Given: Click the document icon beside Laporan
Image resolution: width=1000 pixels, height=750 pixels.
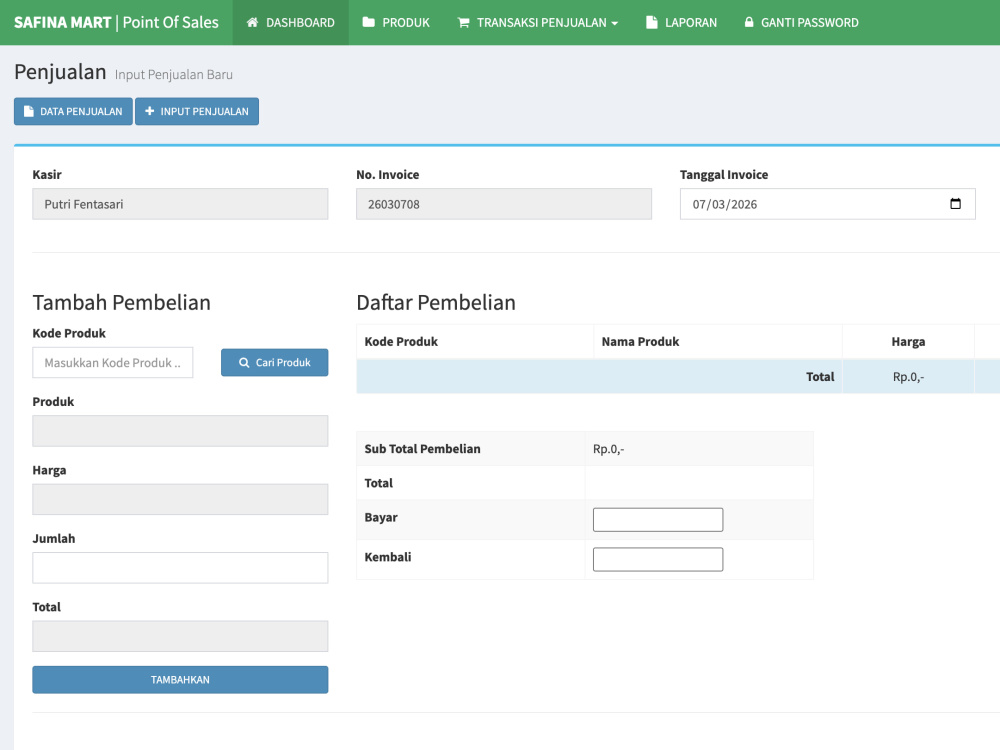Looking at the screenshot, I should point(651,22).
